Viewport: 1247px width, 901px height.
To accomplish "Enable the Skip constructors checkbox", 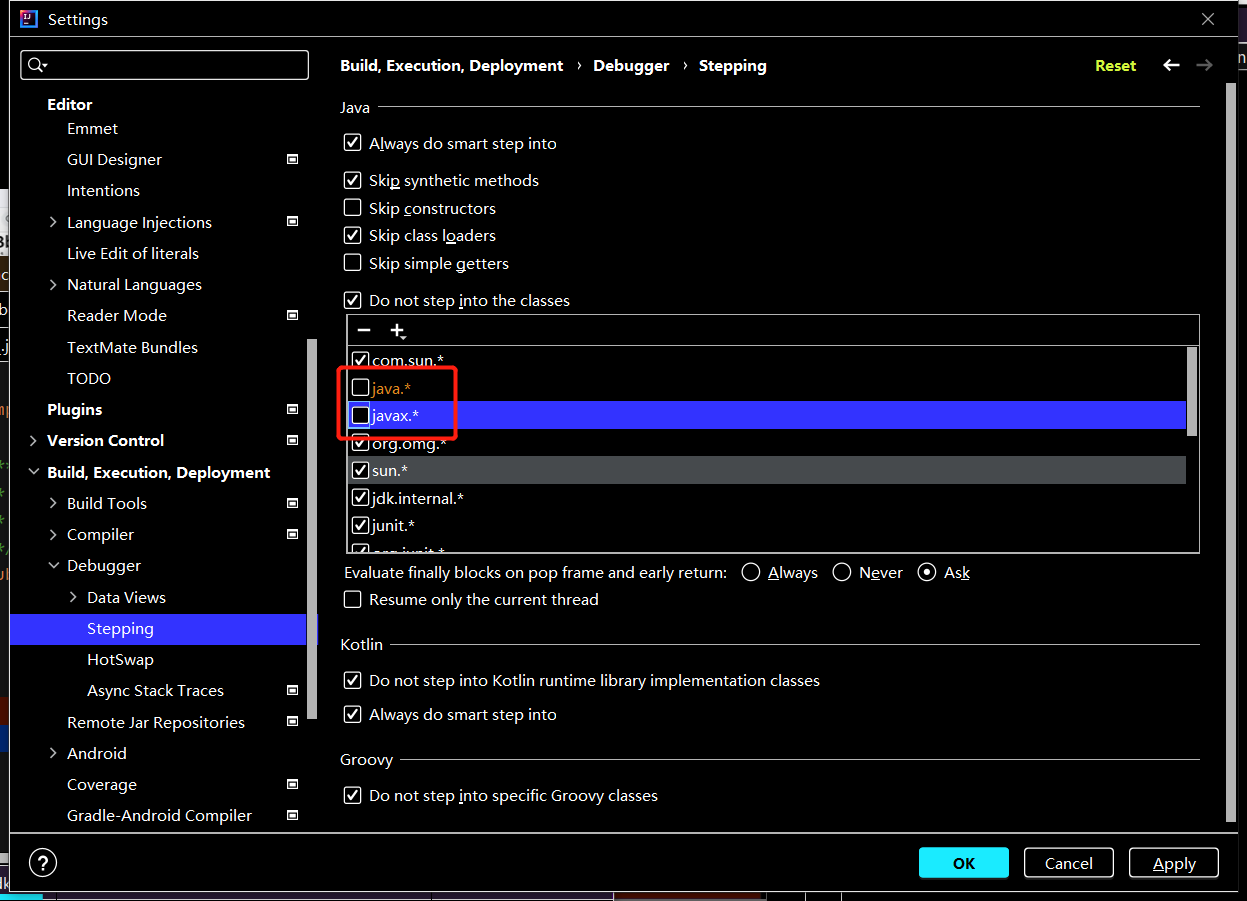I will tap(352, 208).
